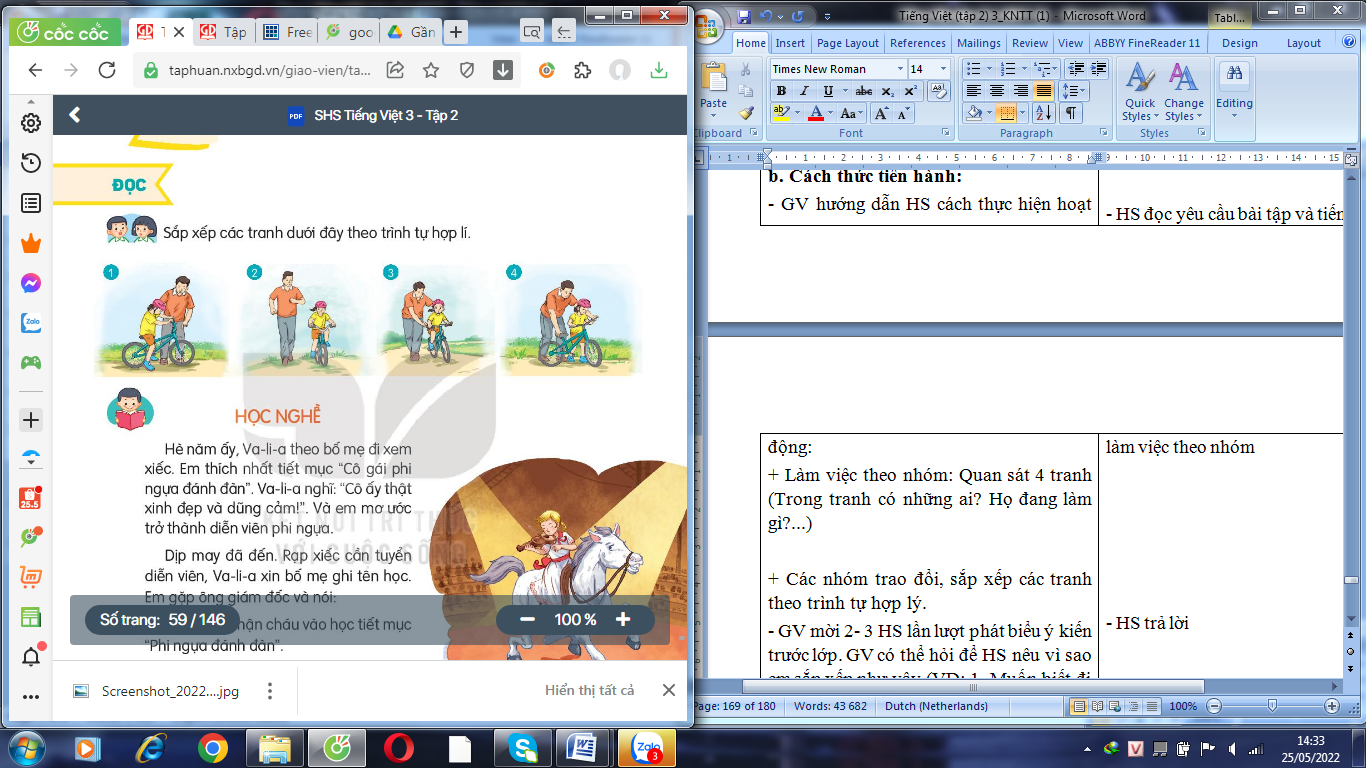Viewport: 1366px width, 768px height.
Task: Save the Word document using Quick Access
Action: [x=743, y=16]
